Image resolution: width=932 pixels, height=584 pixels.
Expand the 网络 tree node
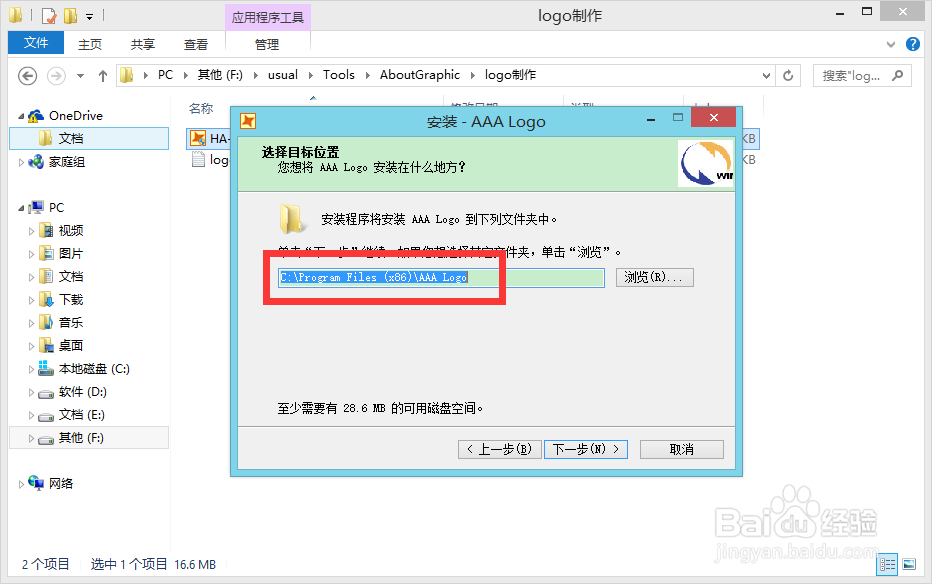[21, 484]
